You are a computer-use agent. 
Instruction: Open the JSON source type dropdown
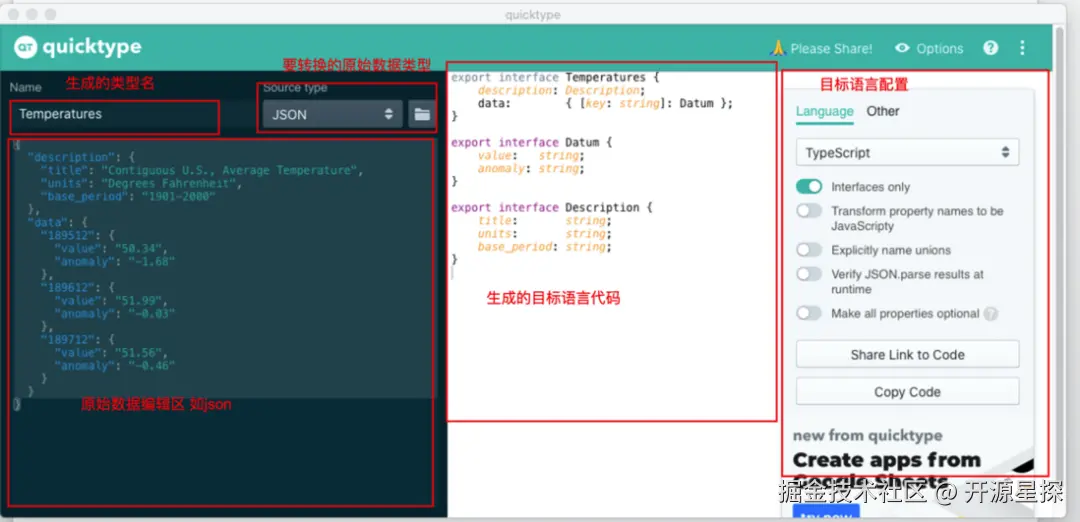click(x=332, y=114)
